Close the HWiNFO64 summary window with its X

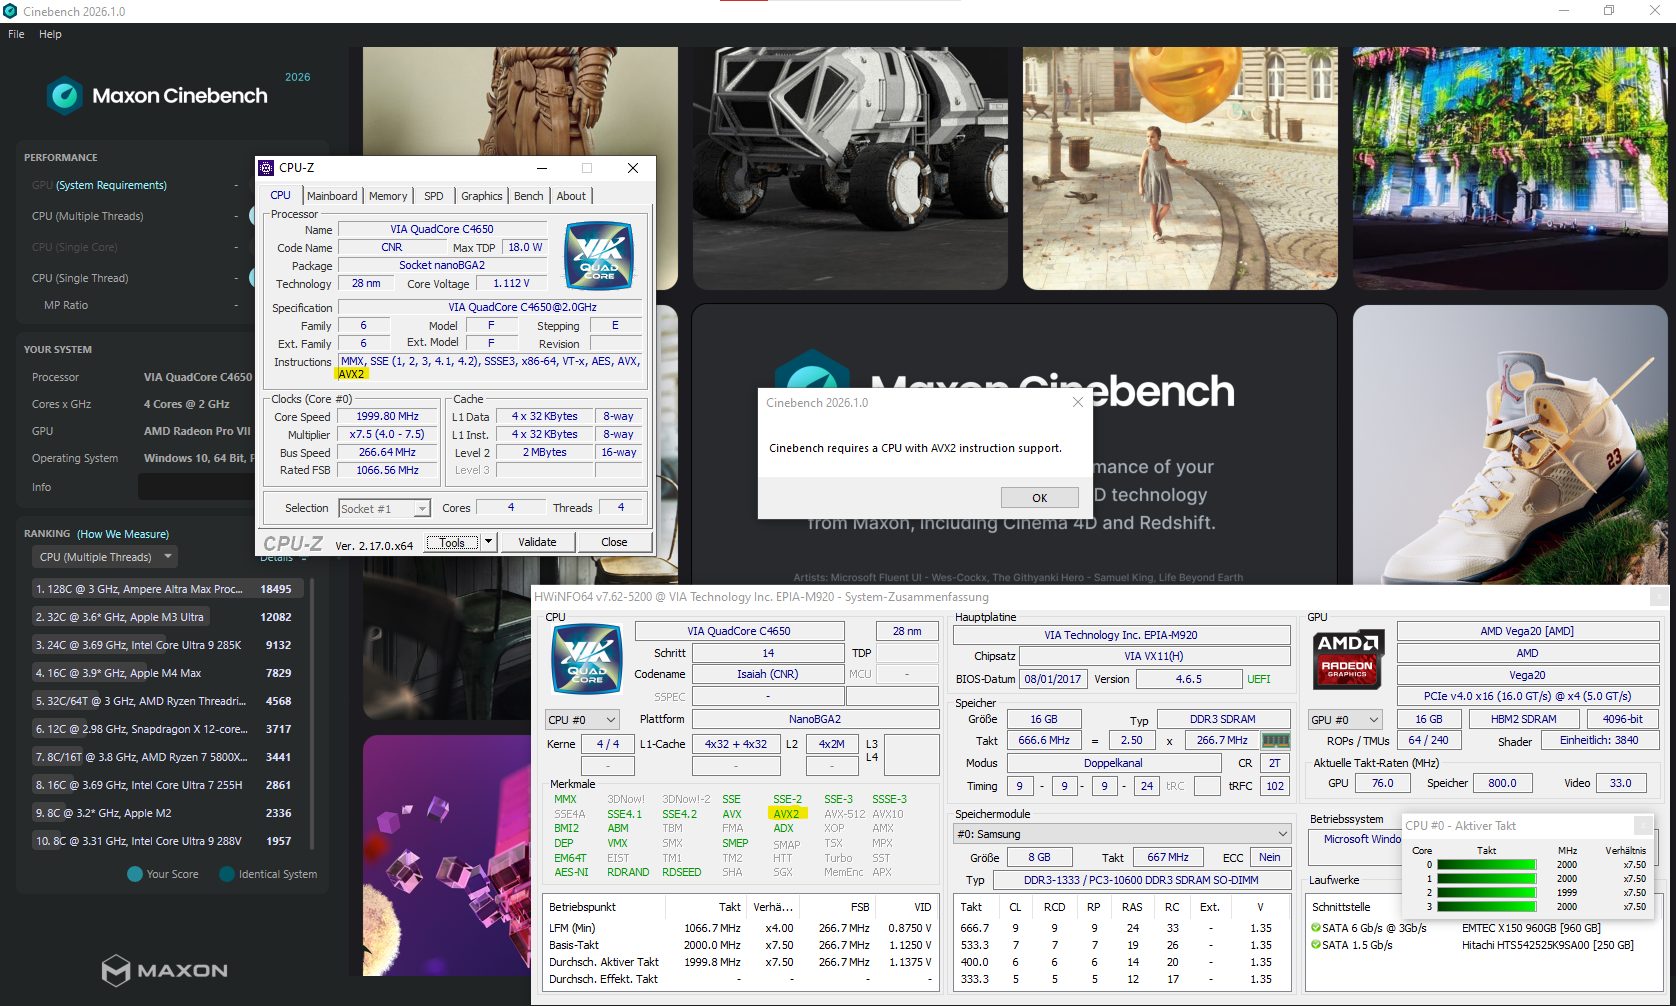[x=1658, y=596]
